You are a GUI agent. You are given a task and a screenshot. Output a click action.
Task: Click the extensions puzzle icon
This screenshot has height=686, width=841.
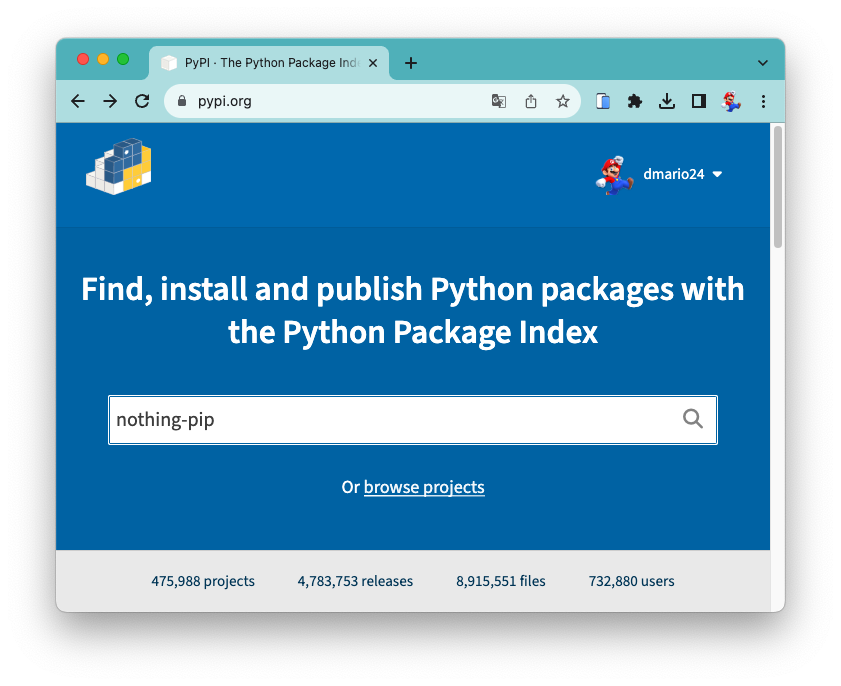point(634,101)
